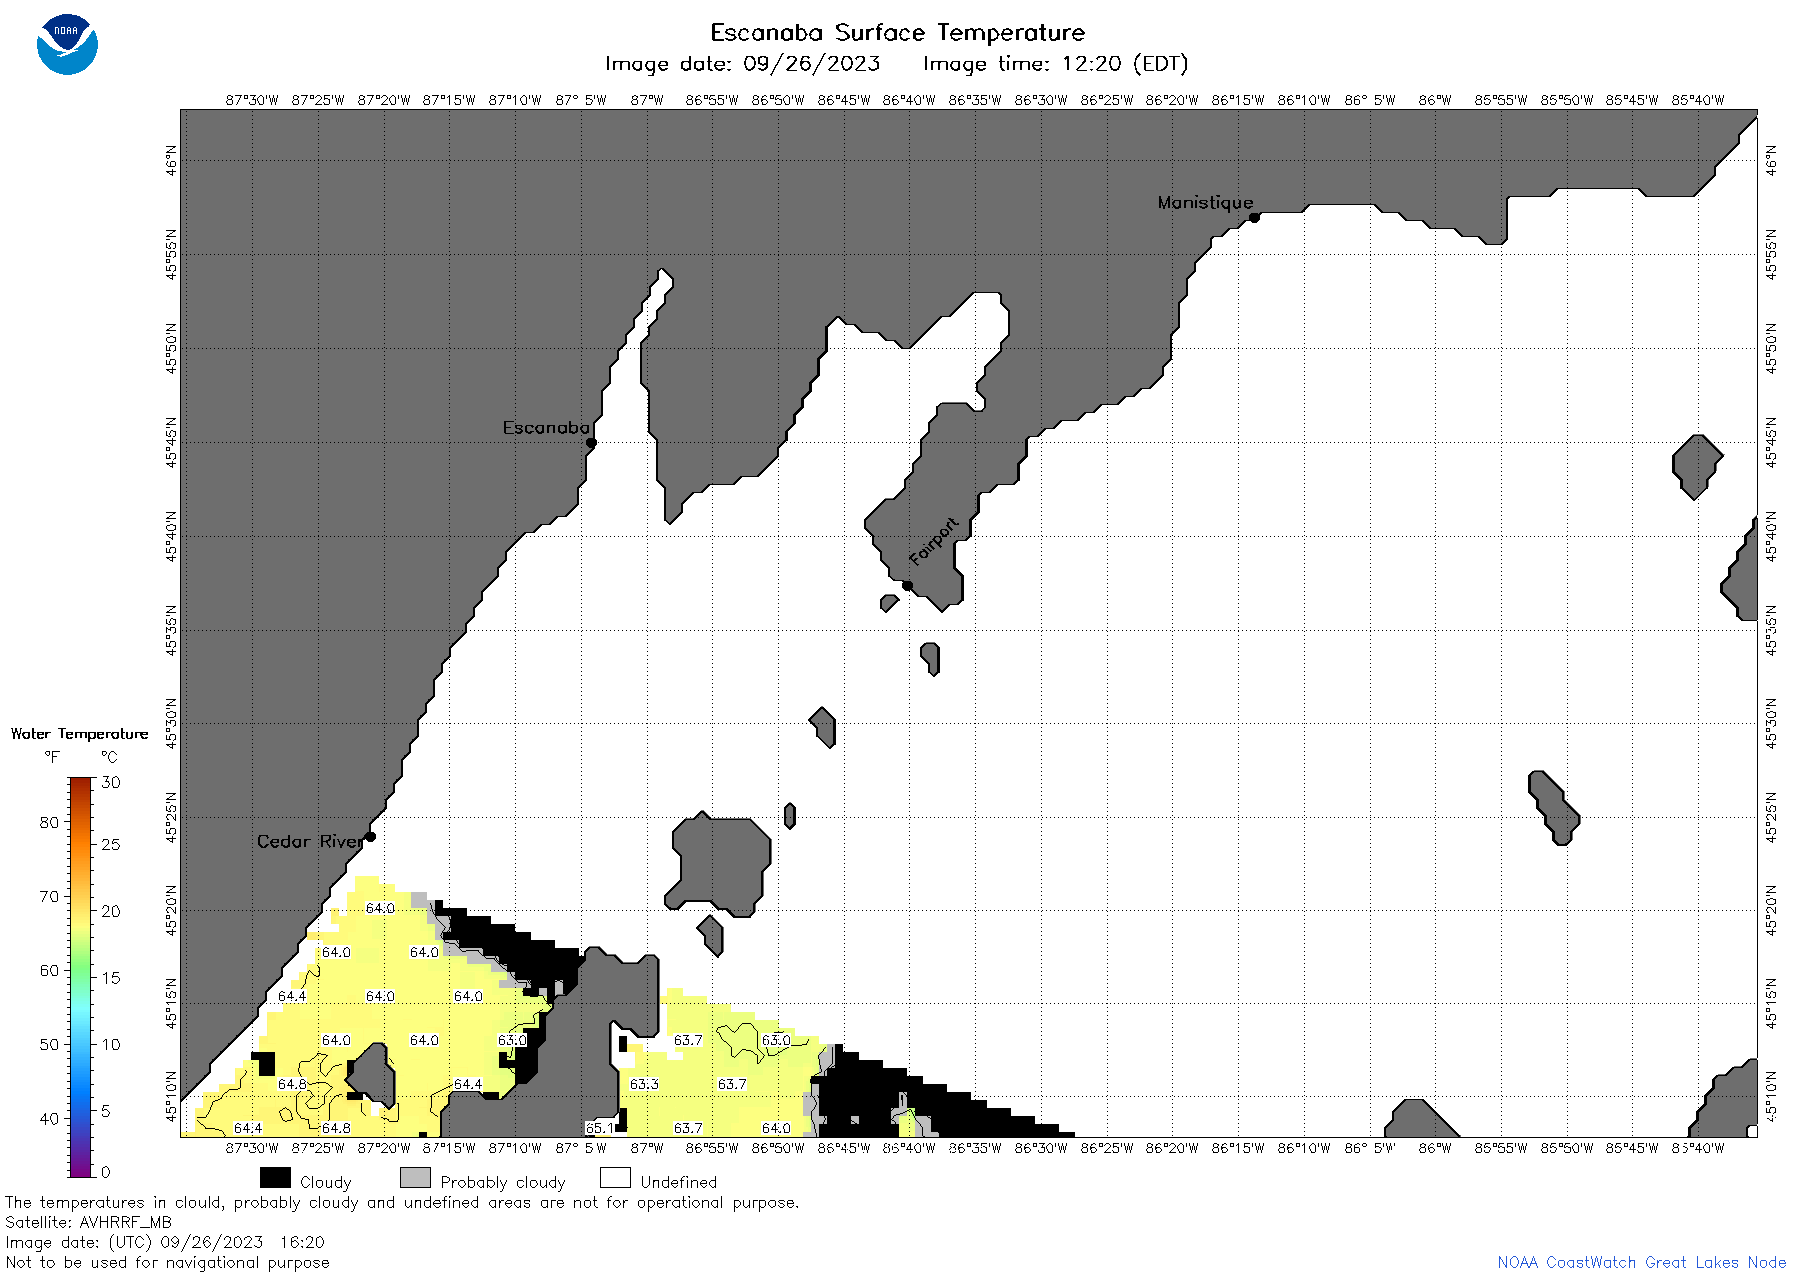Click the Escanaba Surface Temperature title
This screenshot has height=1278, width=1797.
[897, 32]
